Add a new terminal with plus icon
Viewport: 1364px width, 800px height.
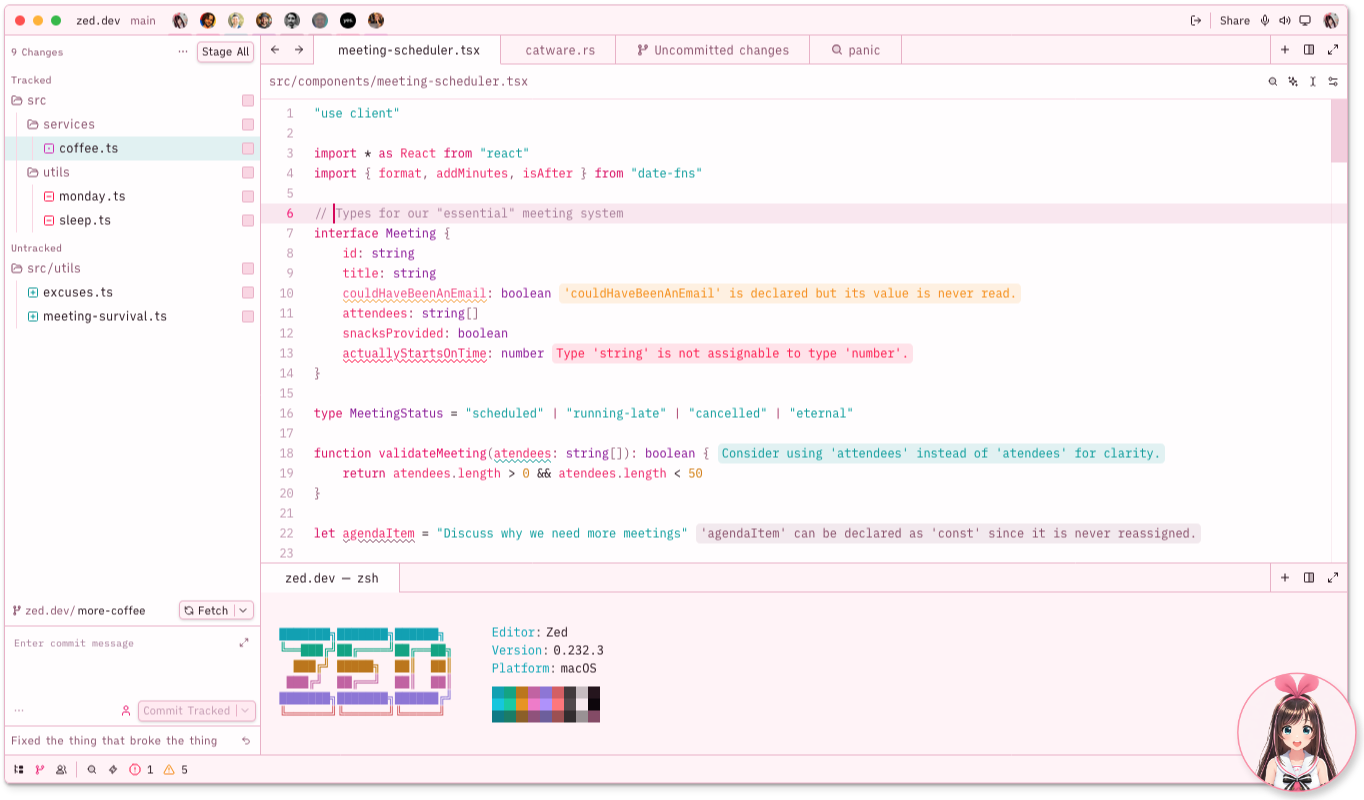pos(1285,577)
